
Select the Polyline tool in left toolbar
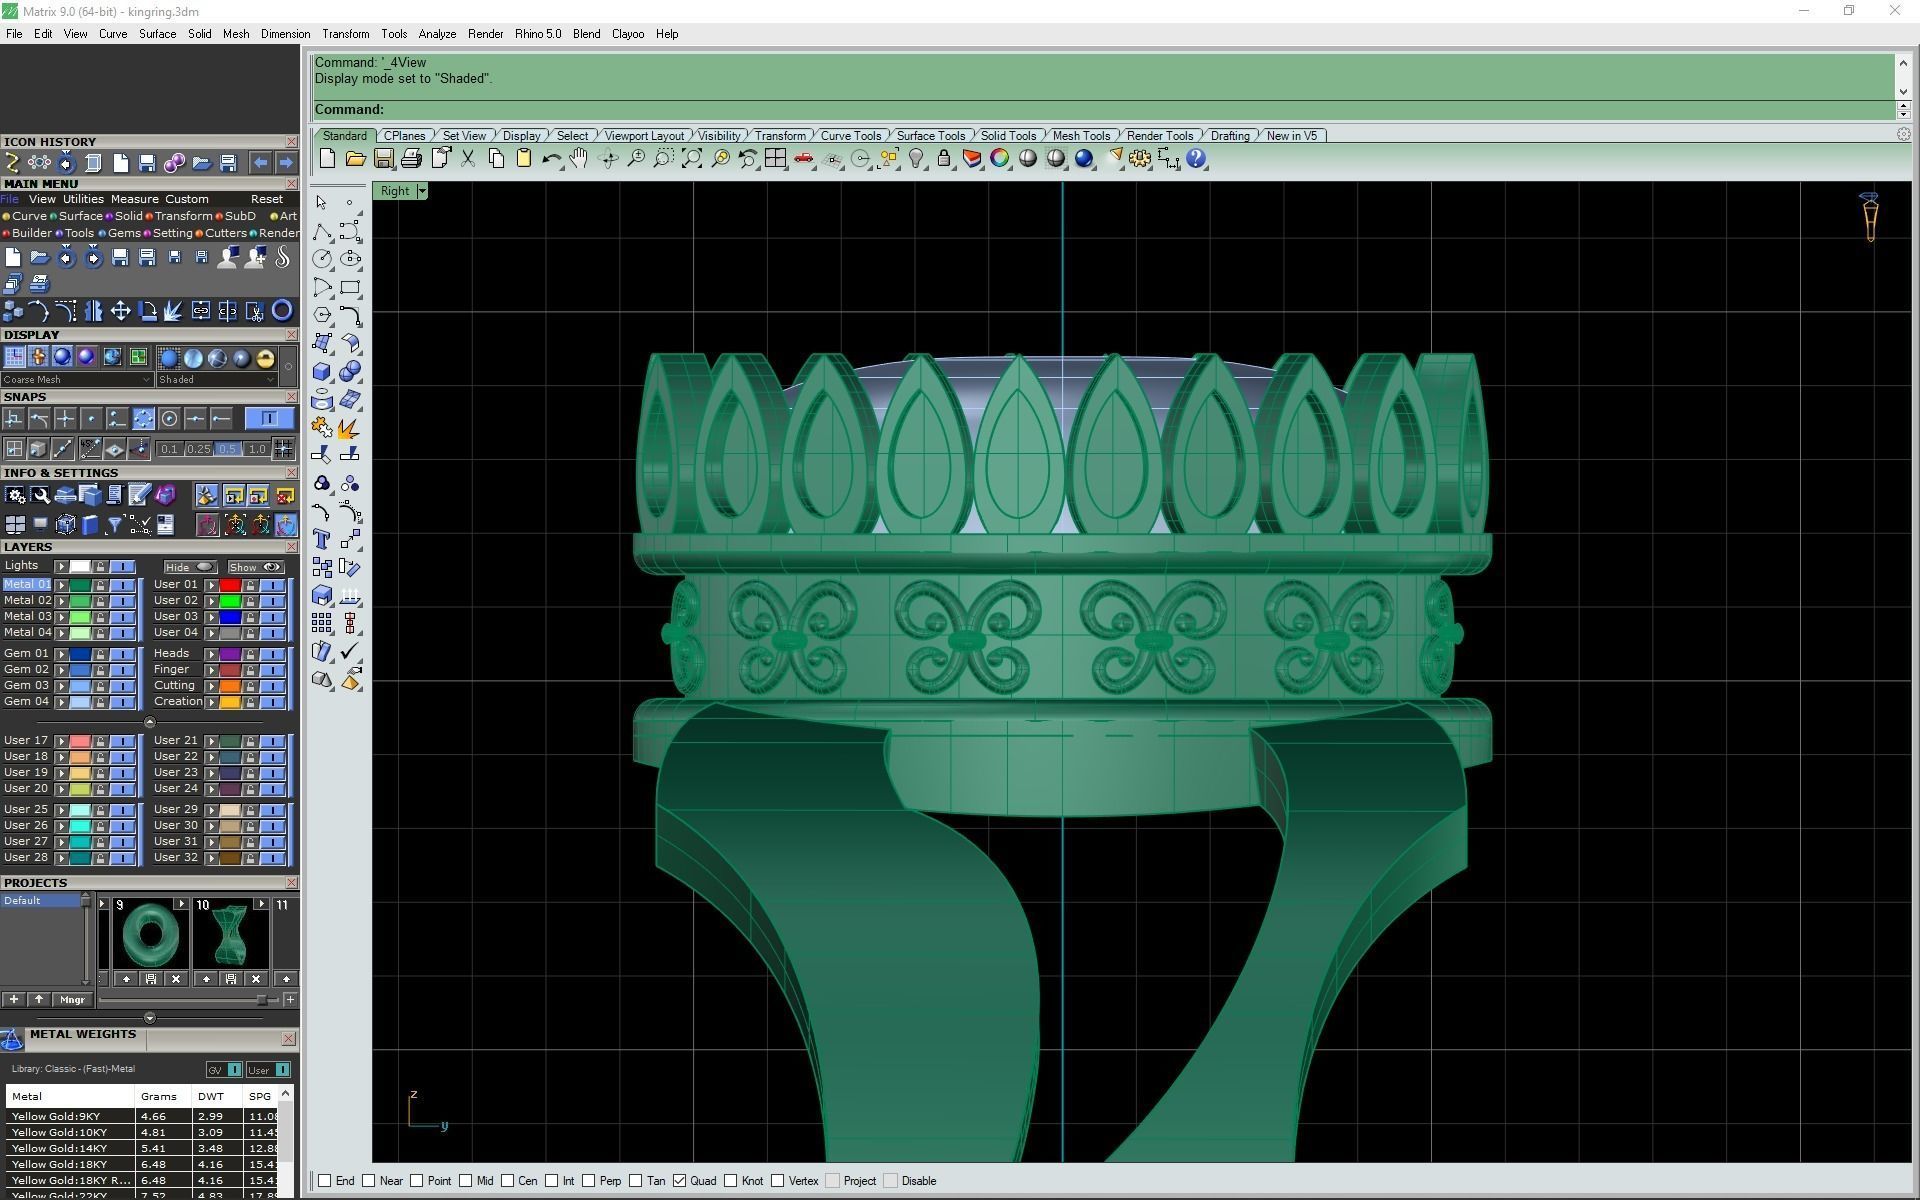point(322,232)
